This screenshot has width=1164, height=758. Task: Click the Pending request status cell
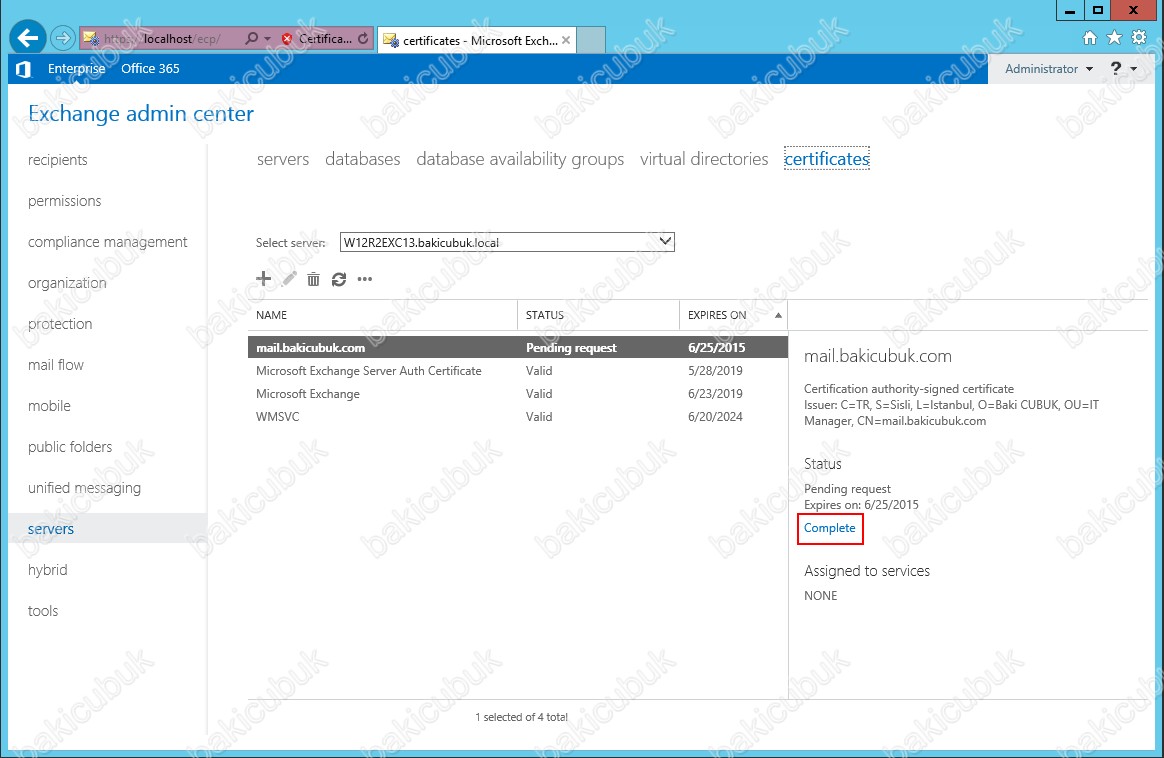[x=571, y=347]
